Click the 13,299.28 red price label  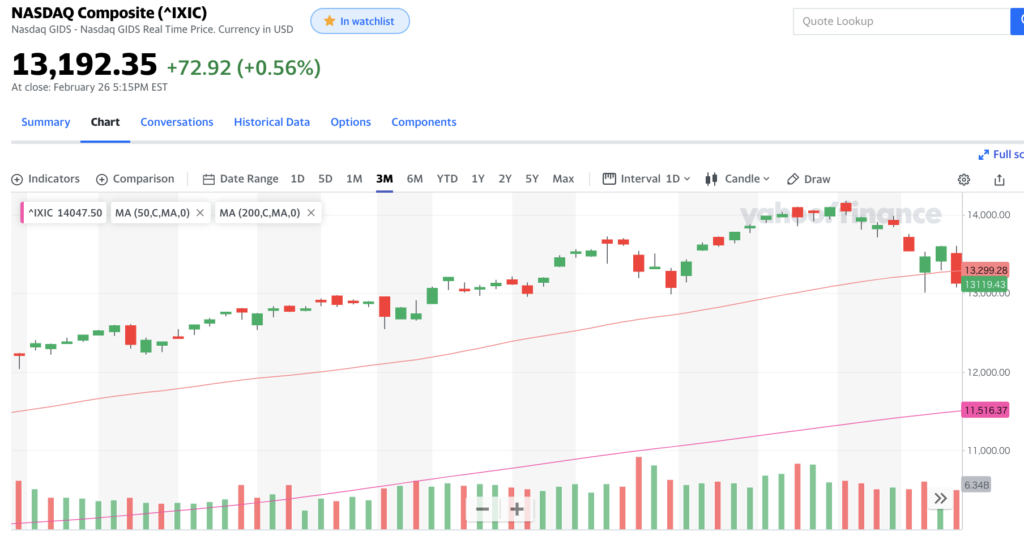coord(985,270)
